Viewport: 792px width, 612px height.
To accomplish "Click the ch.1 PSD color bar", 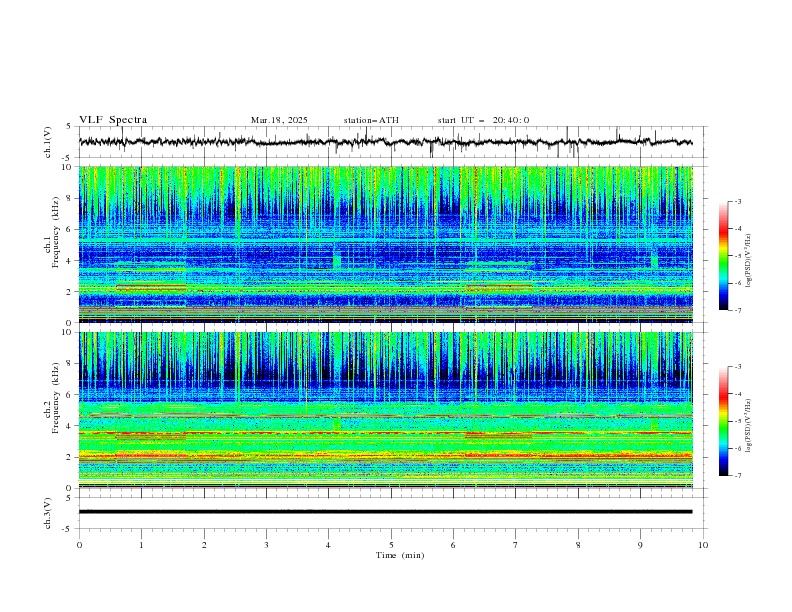I will click(x=723, y=256).
